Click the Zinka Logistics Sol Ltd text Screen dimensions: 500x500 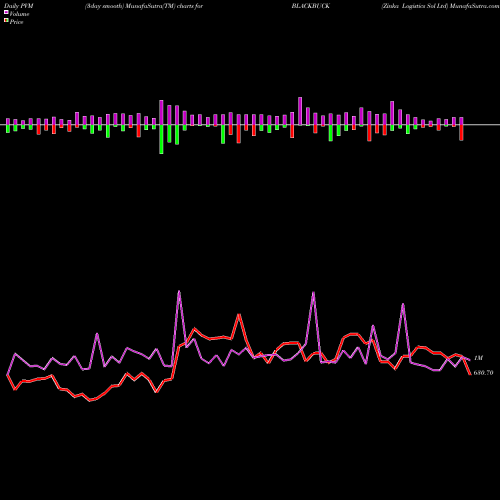pos(414,6)
